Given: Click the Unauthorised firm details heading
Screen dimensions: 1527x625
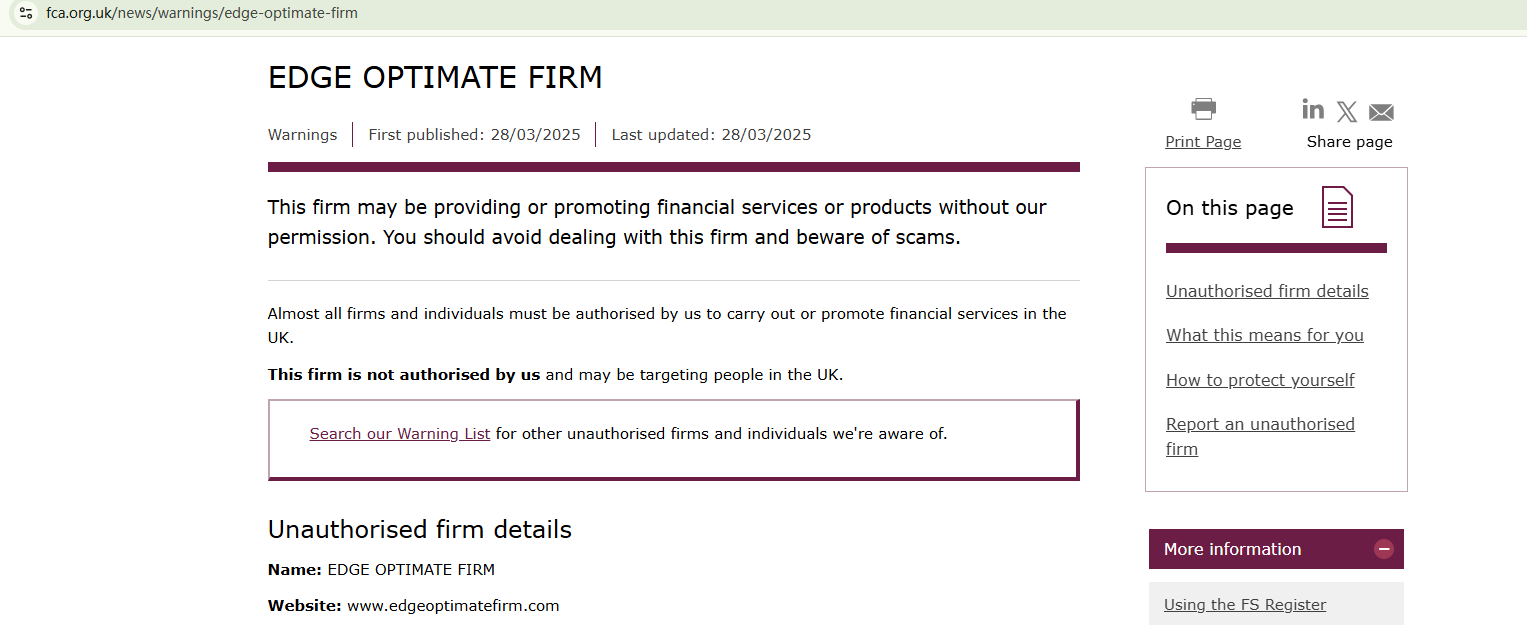Looking at the screenshot, I should 420,529.
